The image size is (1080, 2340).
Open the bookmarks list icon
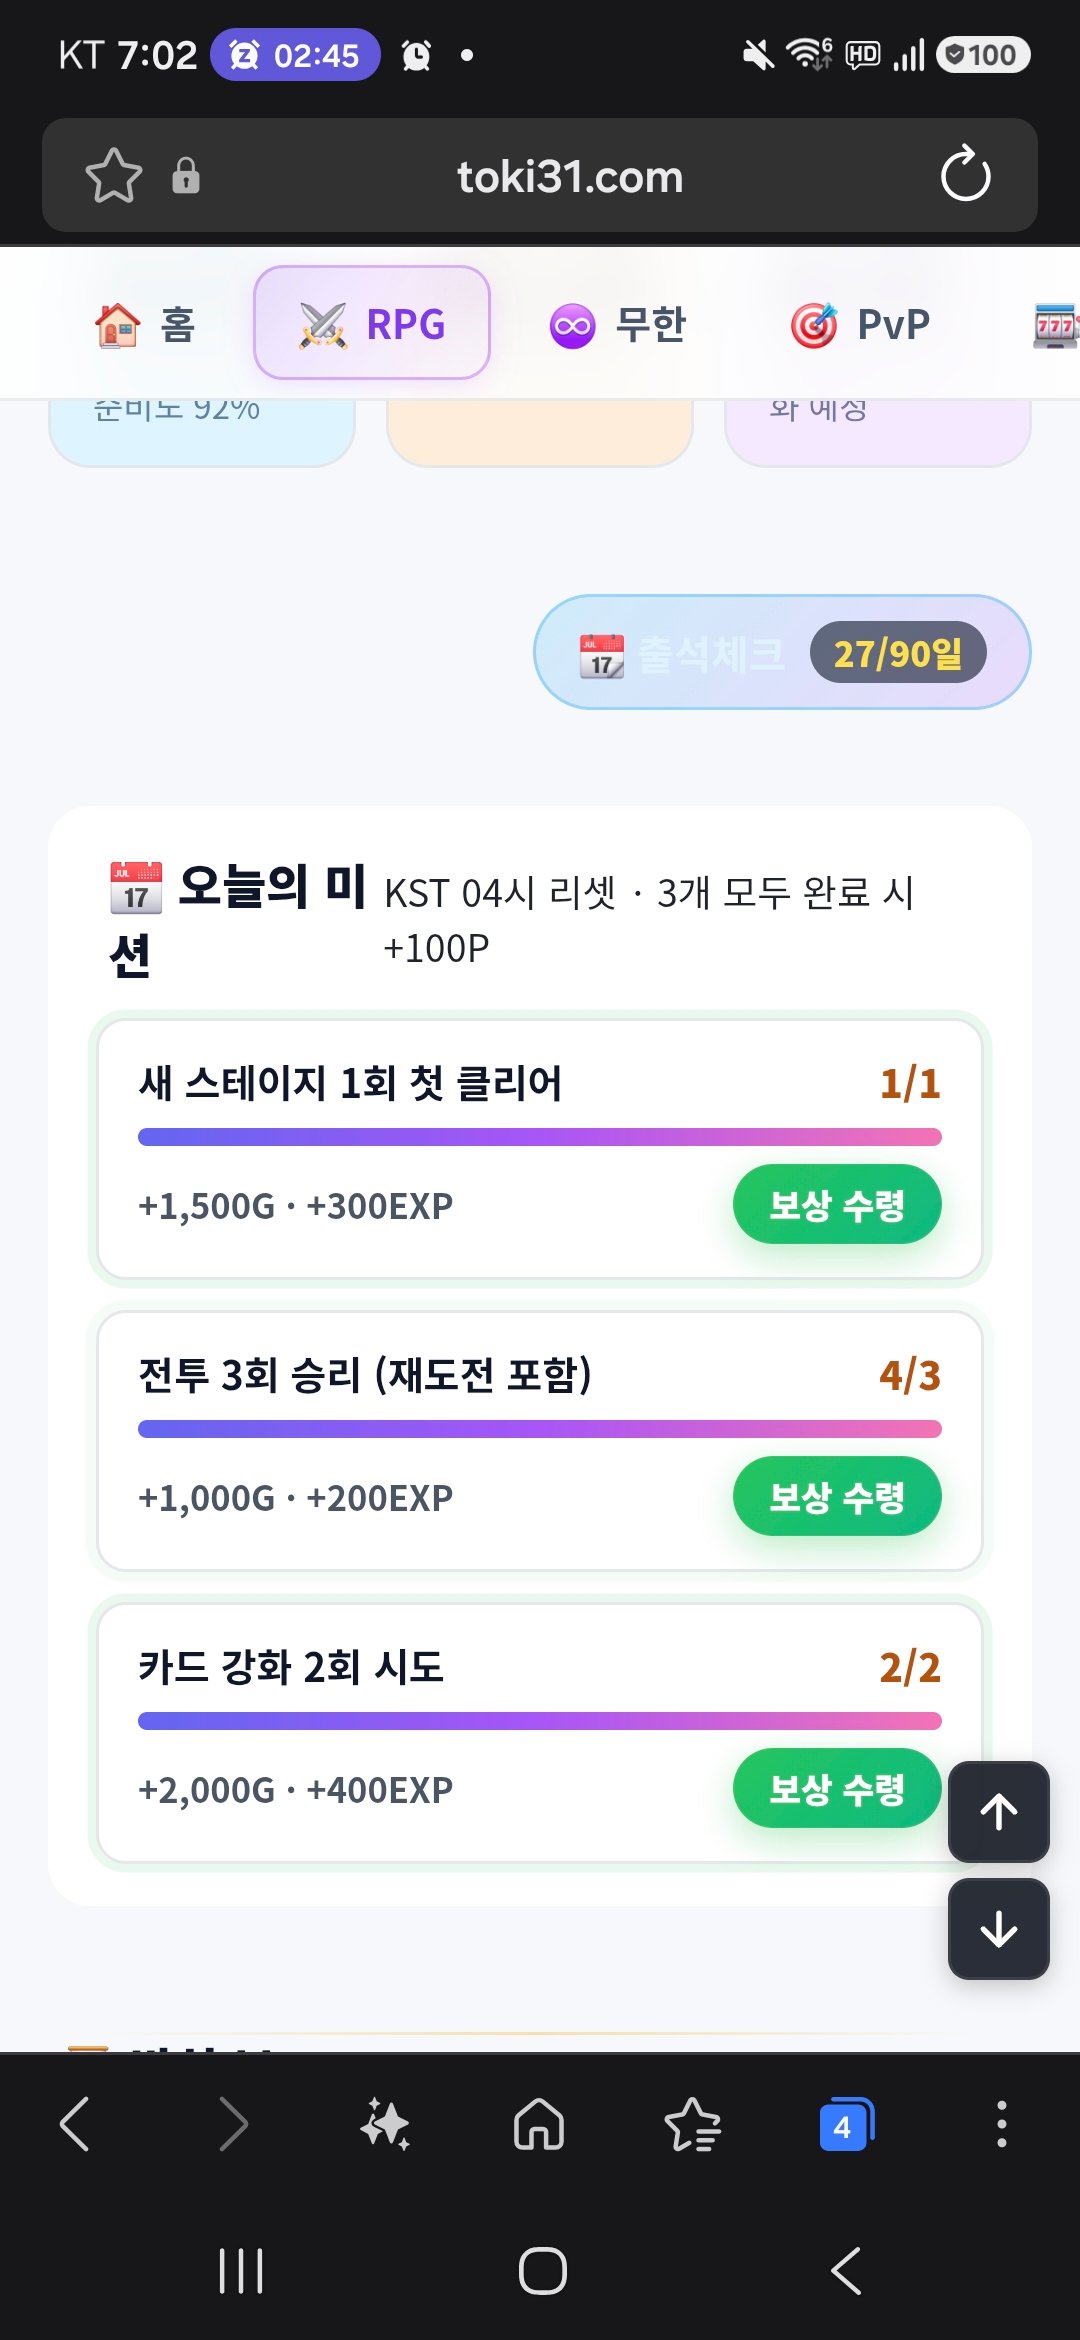[x=692, y=2123]
